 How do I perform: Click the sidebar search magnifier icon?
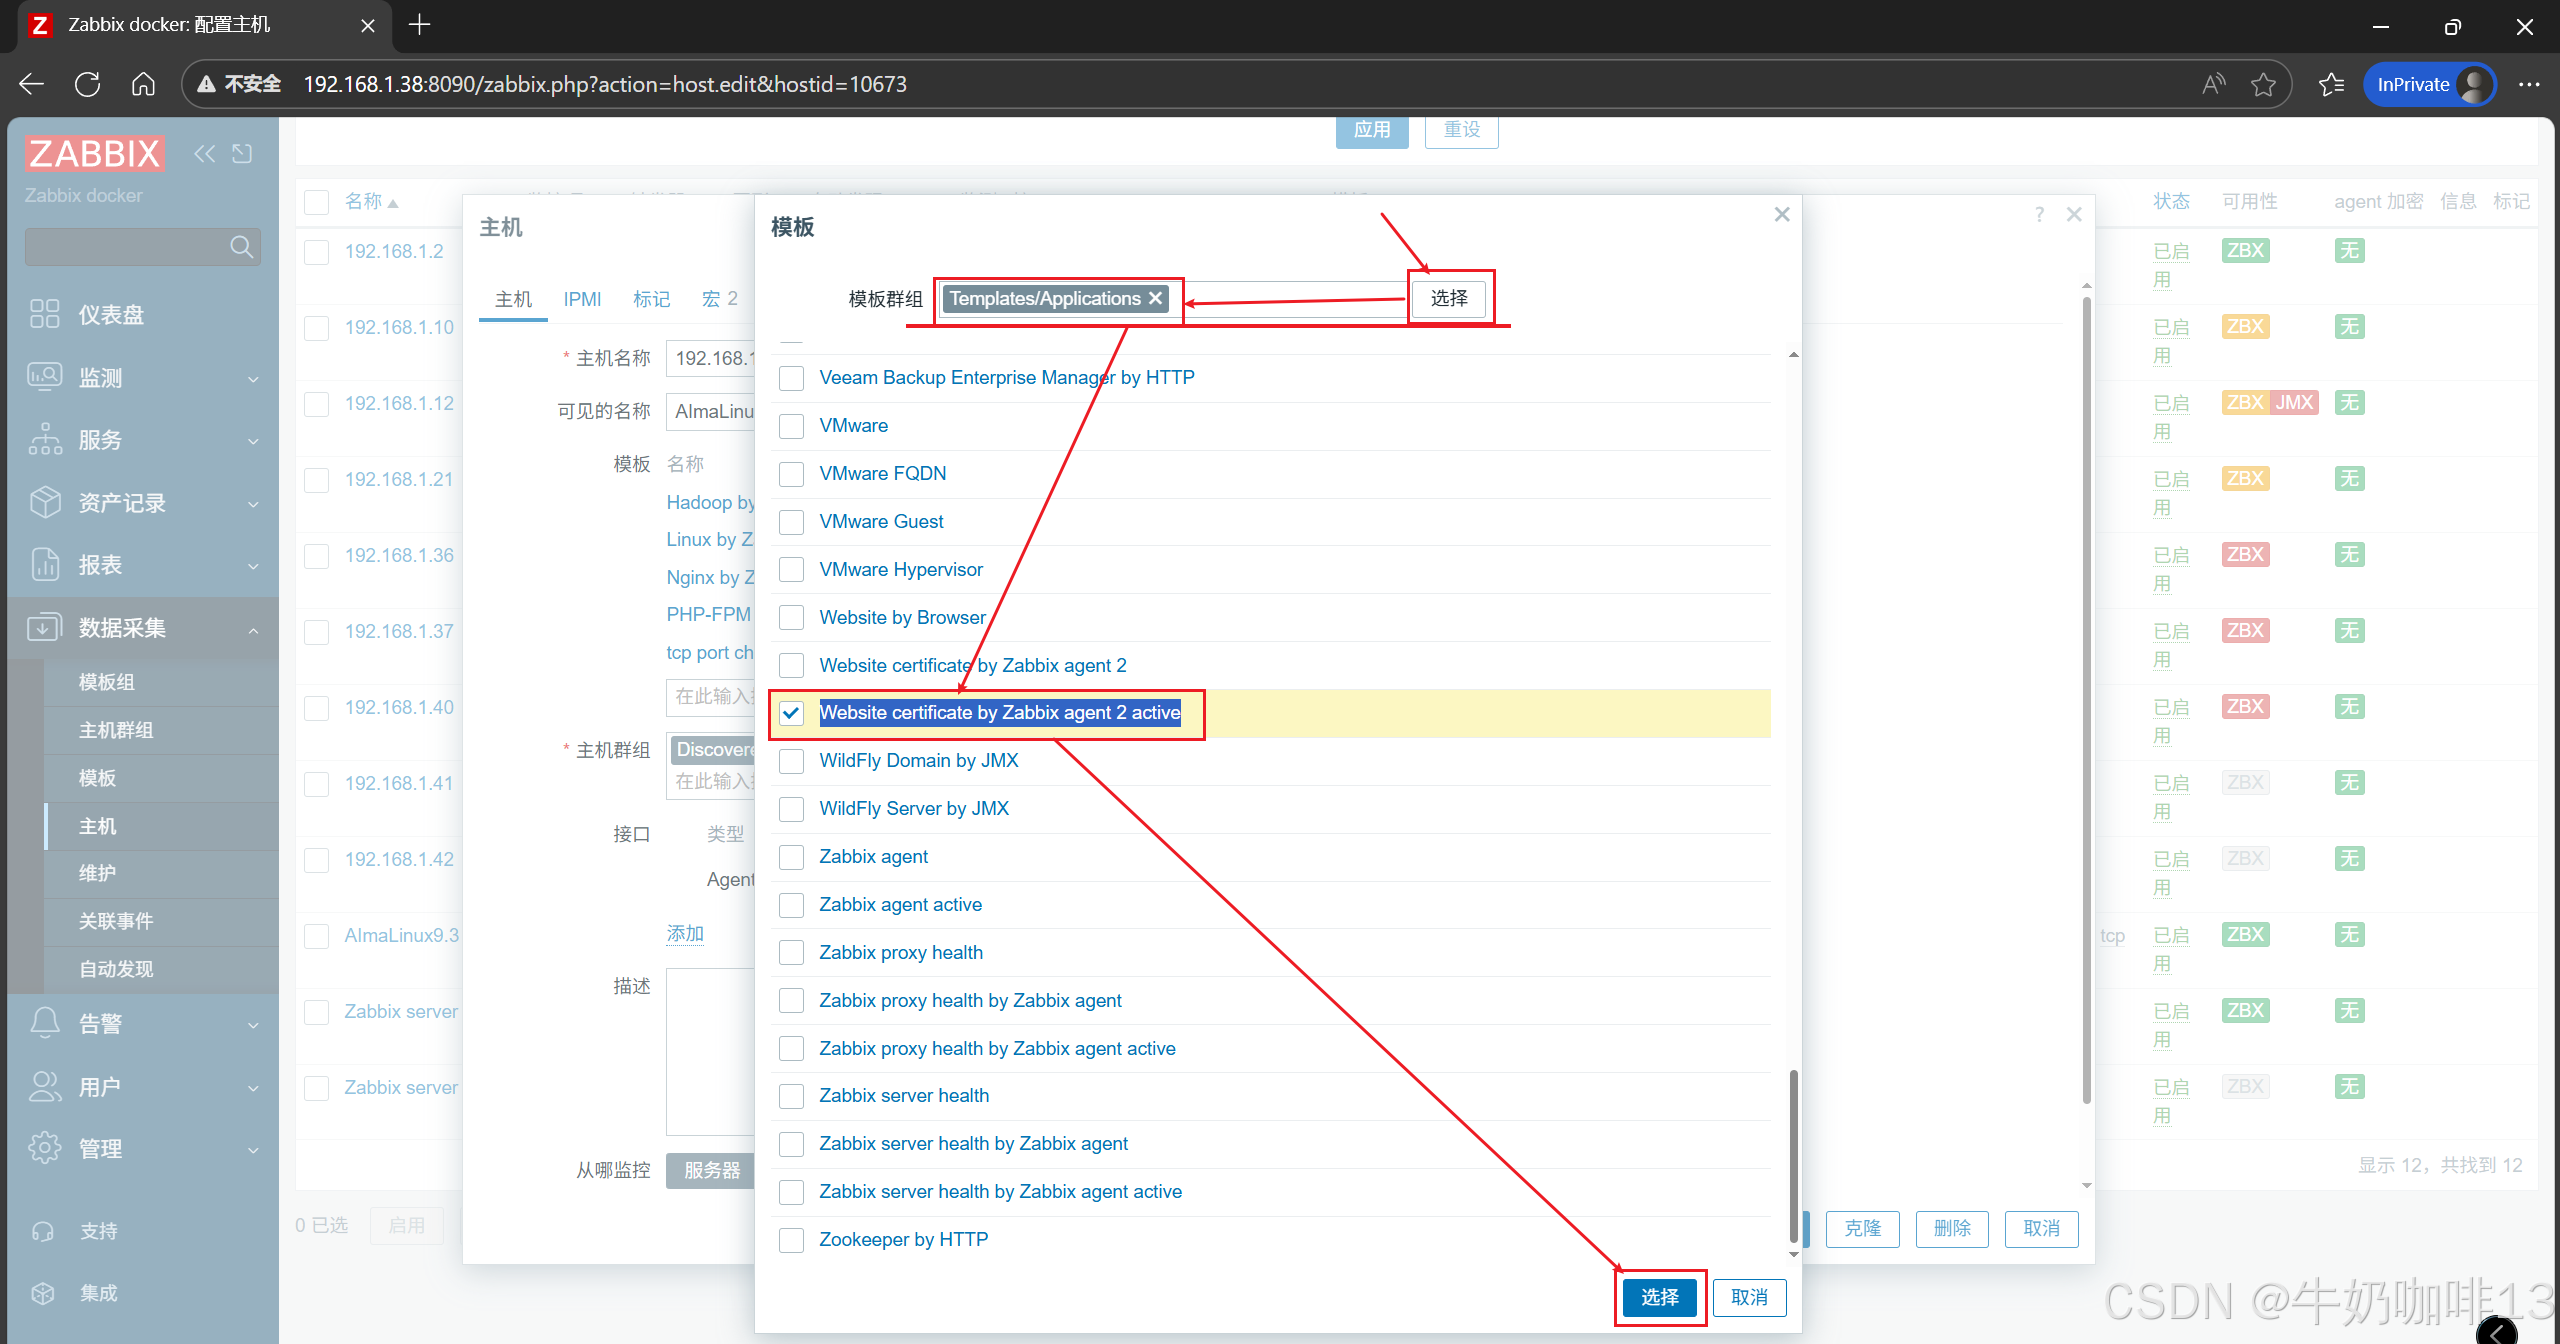tap(240, 247)
